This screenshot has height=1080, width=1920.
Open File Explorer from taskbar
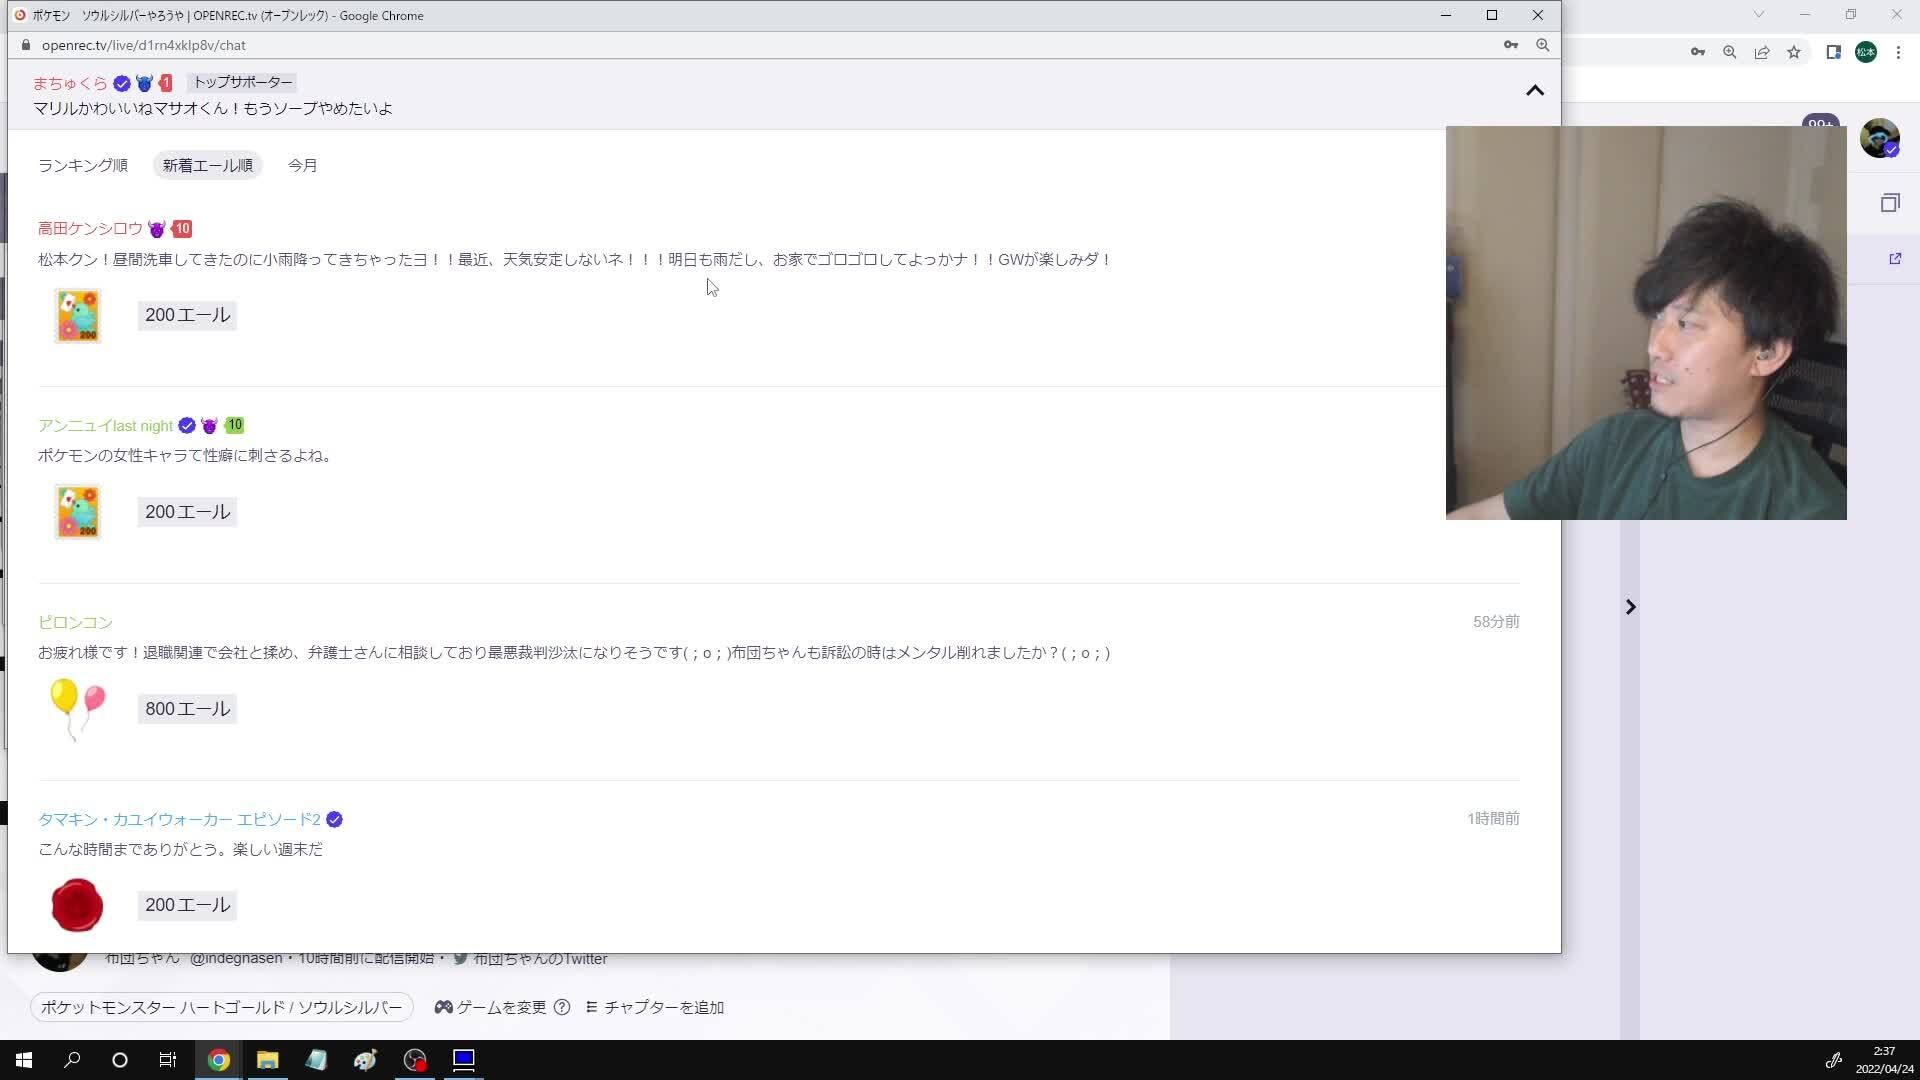point(268,1060)
